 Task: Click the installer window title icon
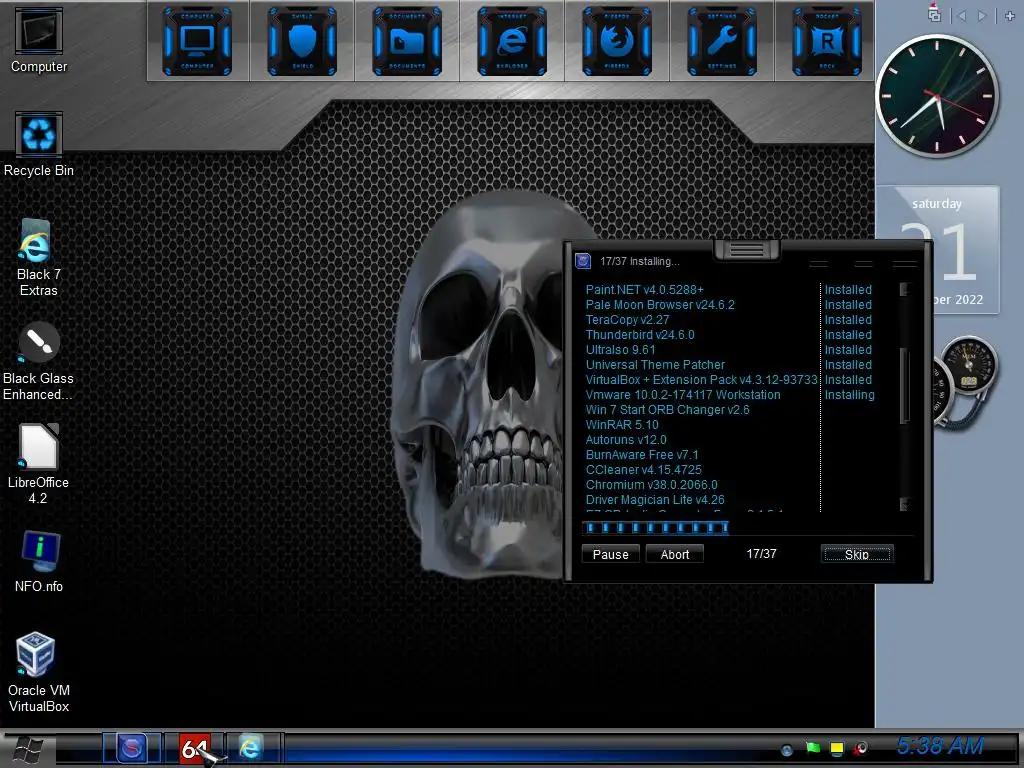click(583, 261)
